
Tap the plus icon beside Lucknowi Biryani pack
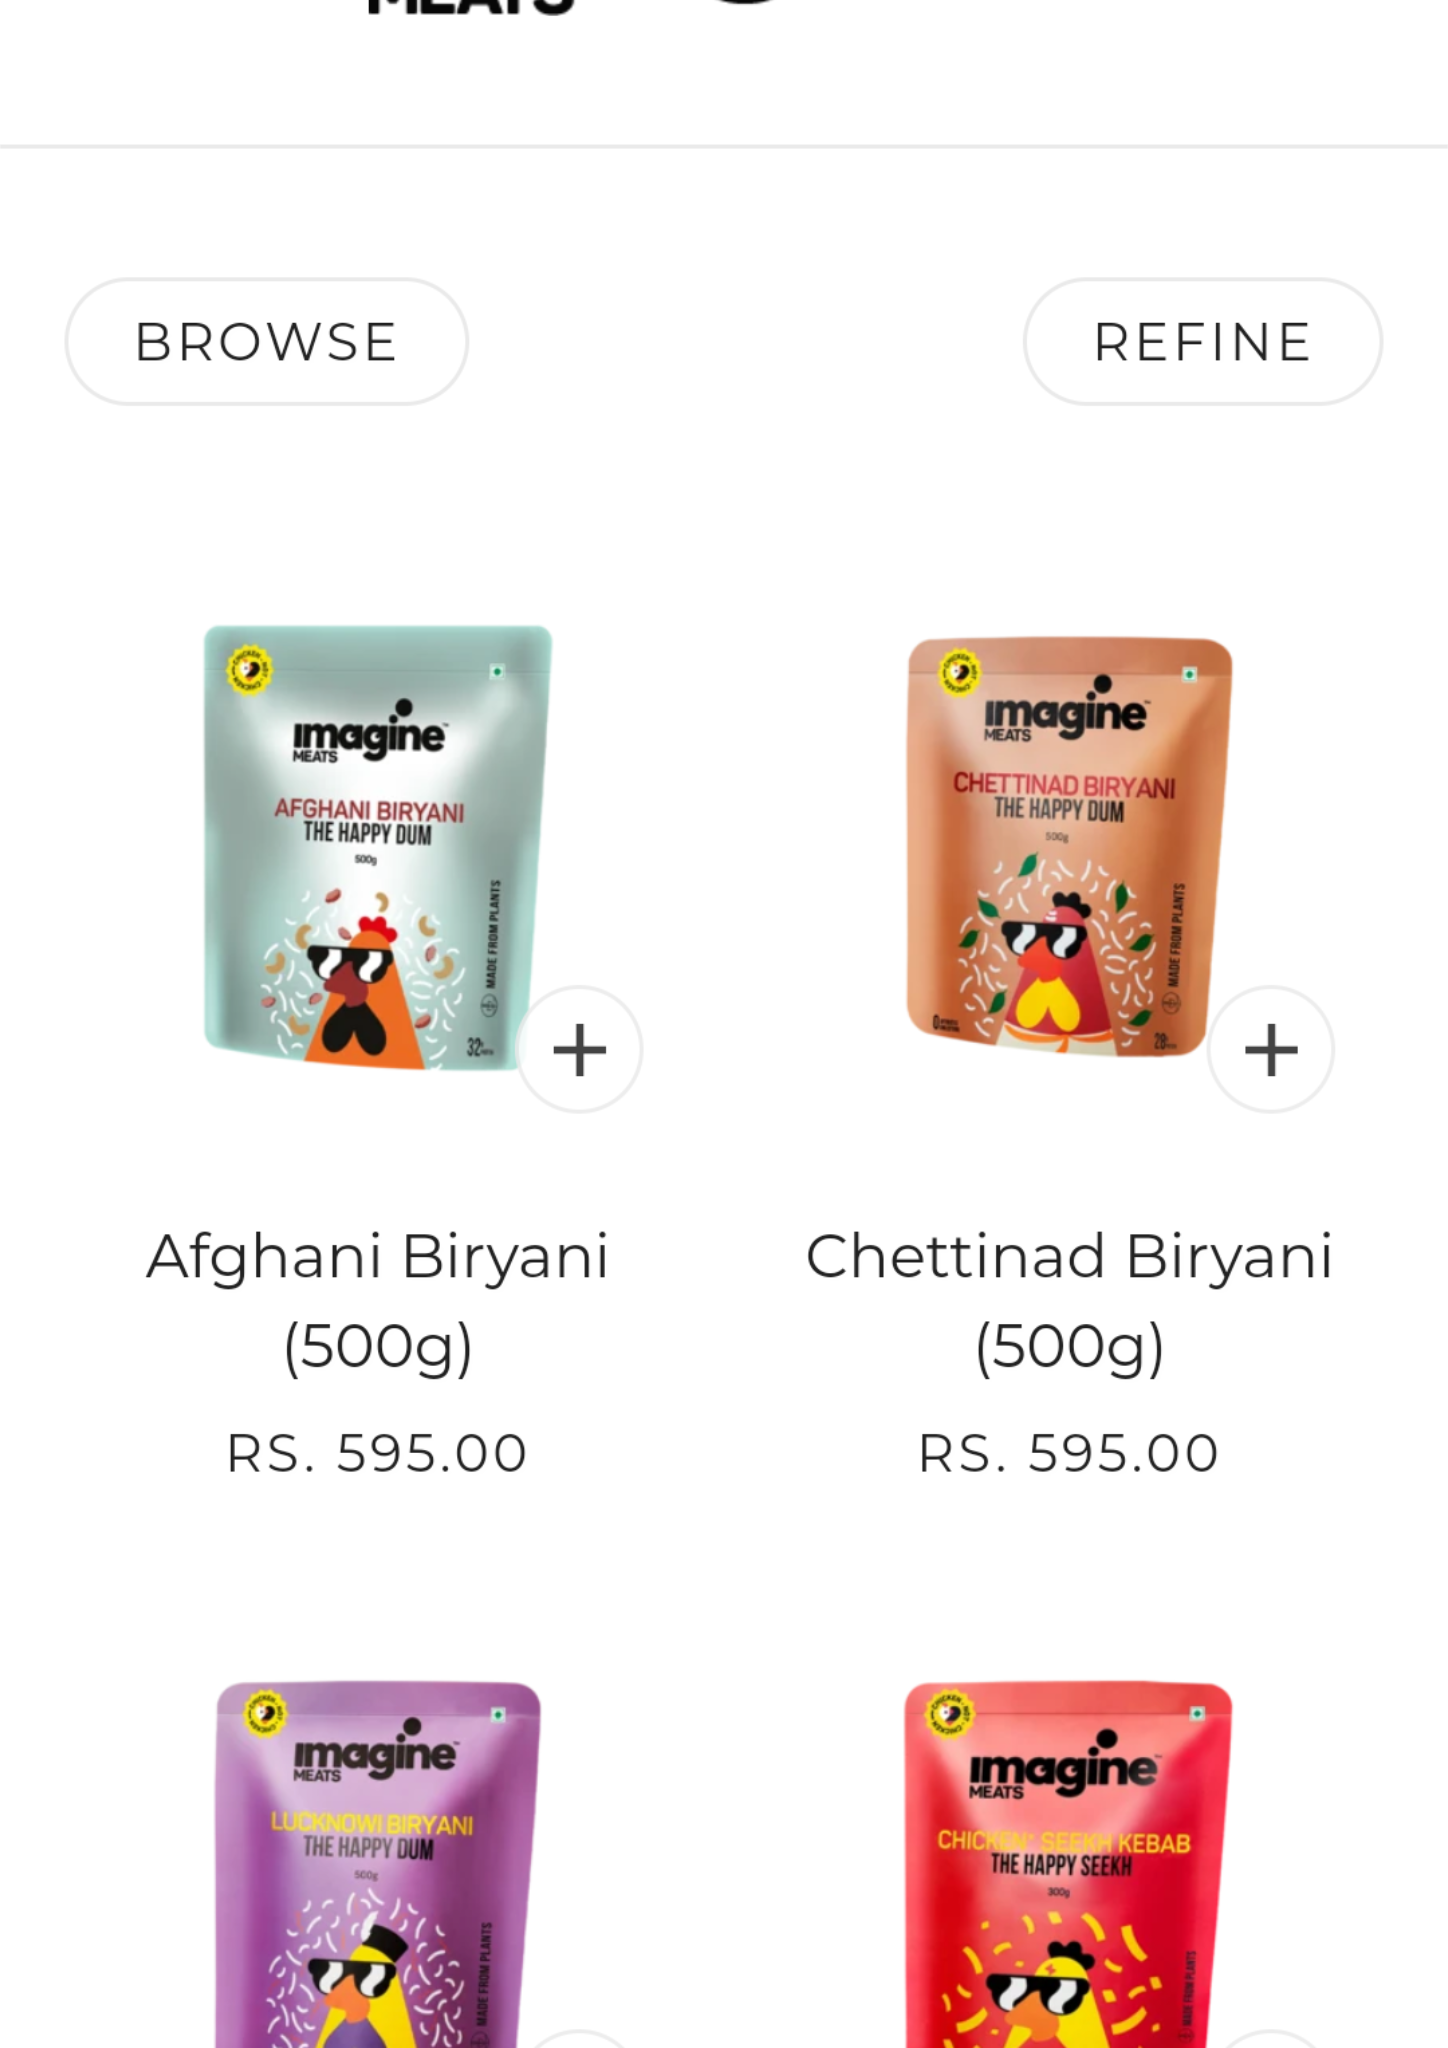(x=579, y=2039)
